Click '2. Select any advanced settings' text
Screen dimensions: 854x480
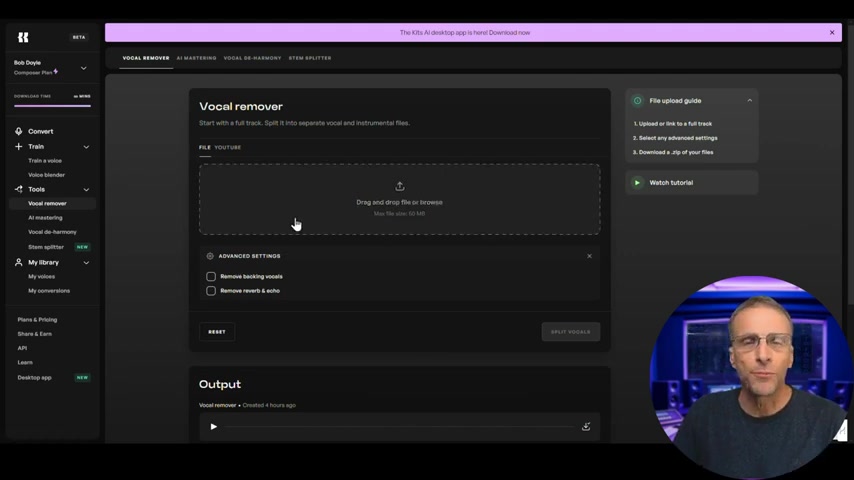[675, 138]
